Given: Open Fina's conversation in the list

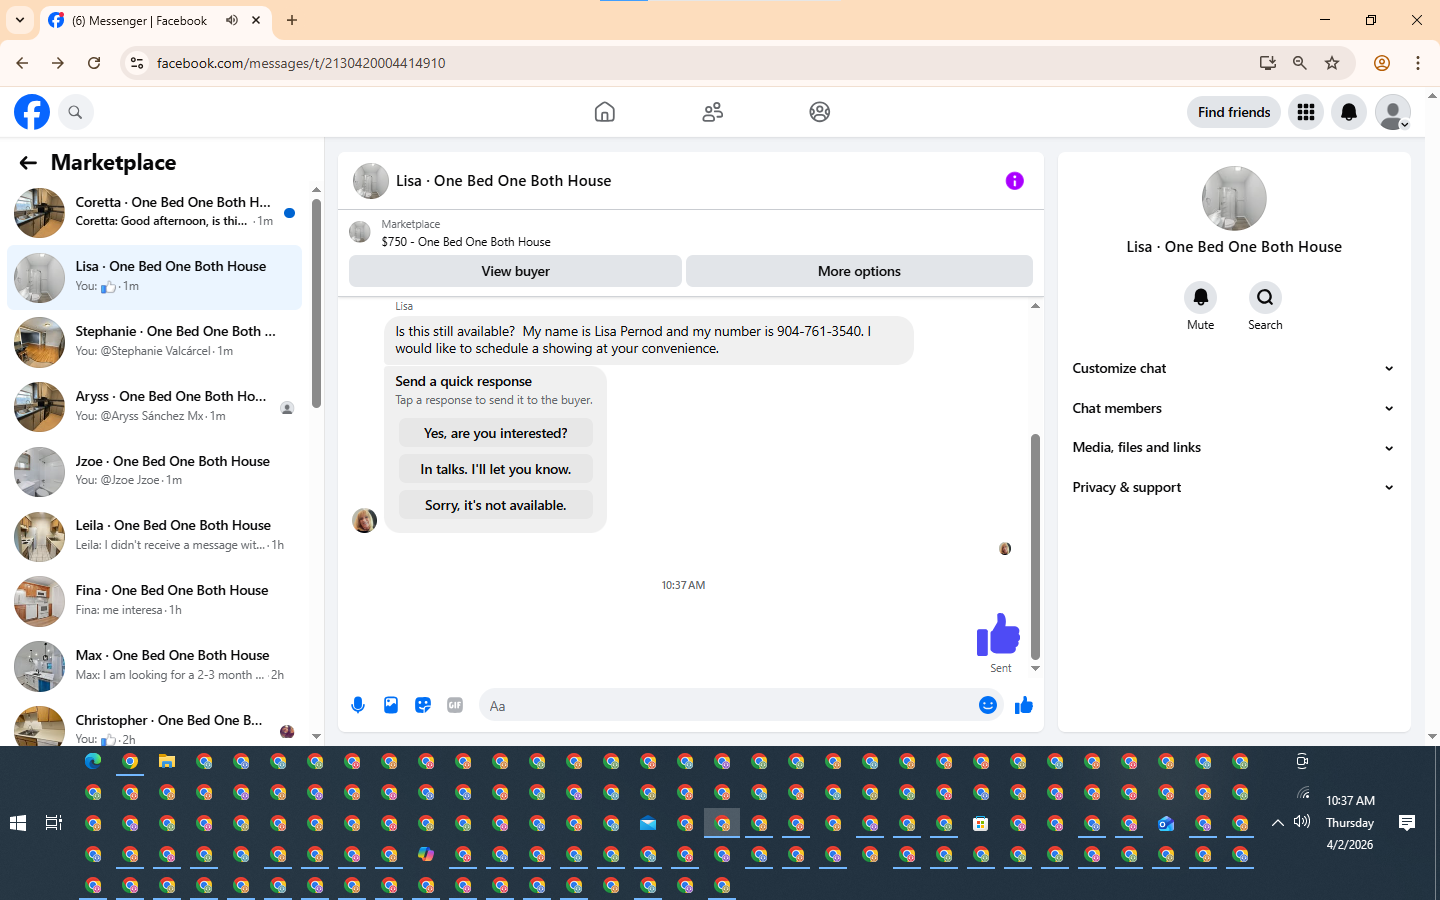Looking at the screenshot, I should (x=155, y=601).
